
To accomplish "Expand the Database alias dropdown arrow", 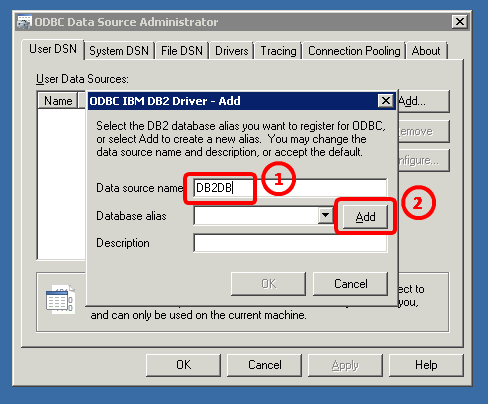I will (x=325, y=215).
